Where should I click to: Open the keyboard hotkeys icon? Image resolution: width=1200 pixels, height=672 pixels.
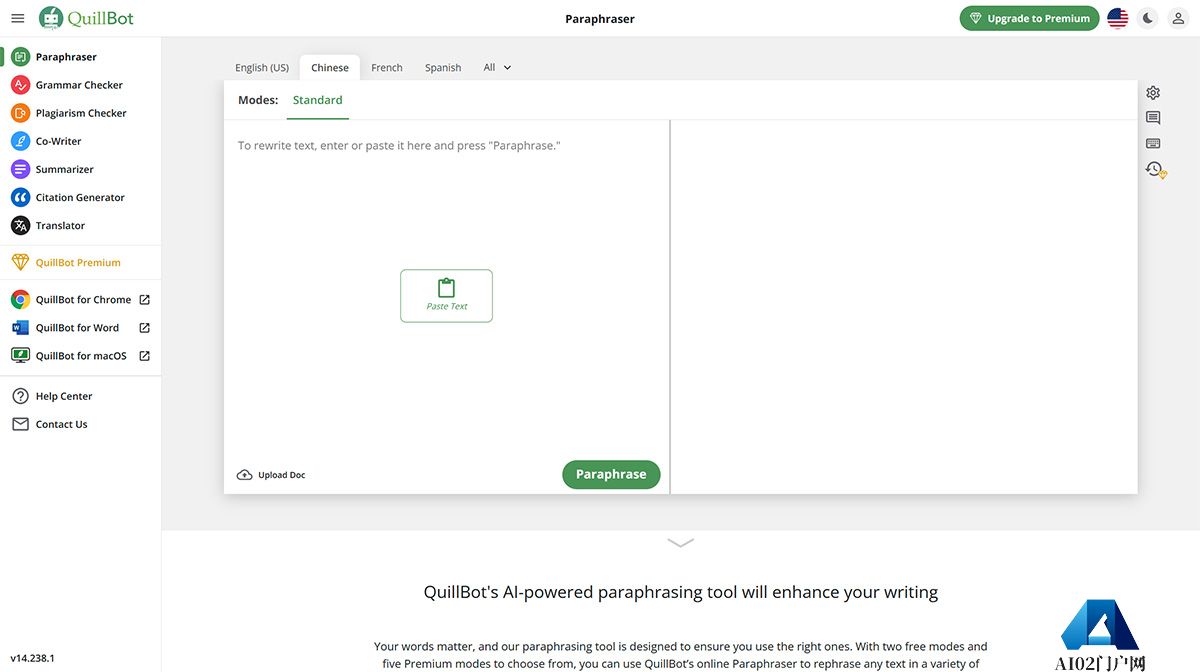click(1153, 143)
